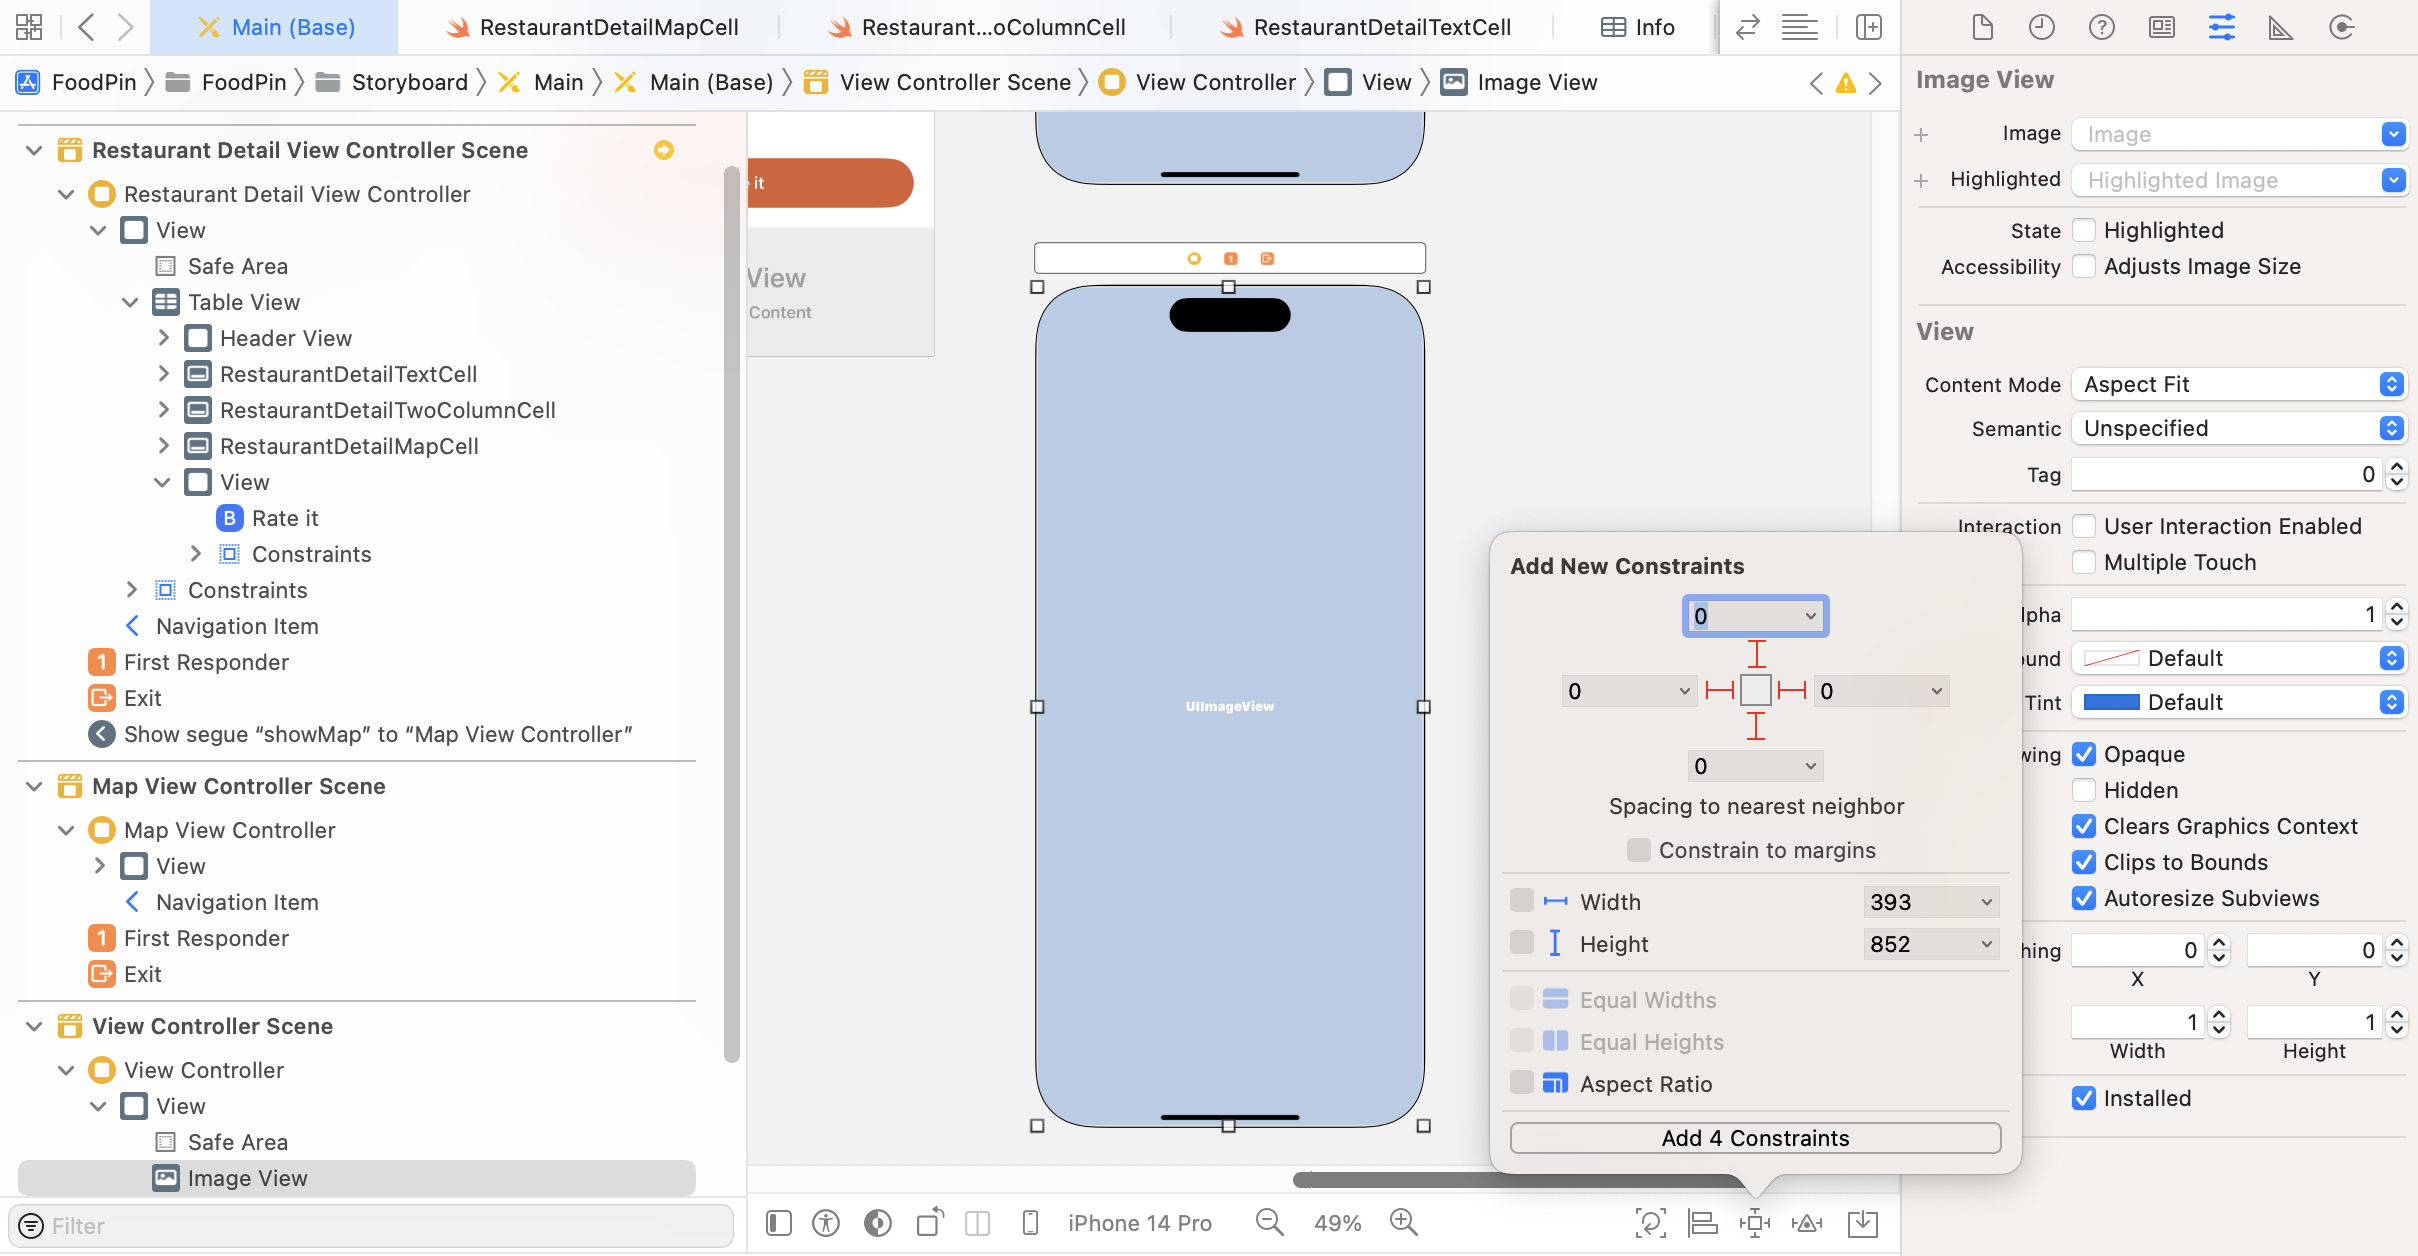Click the Embed In icon

(x=1863, y=1223)
